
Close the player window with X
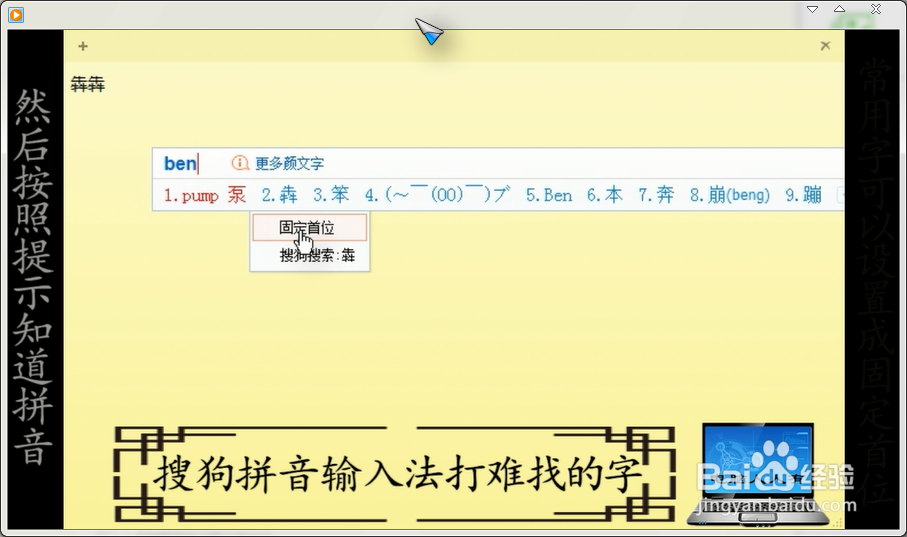coord(876,9)
